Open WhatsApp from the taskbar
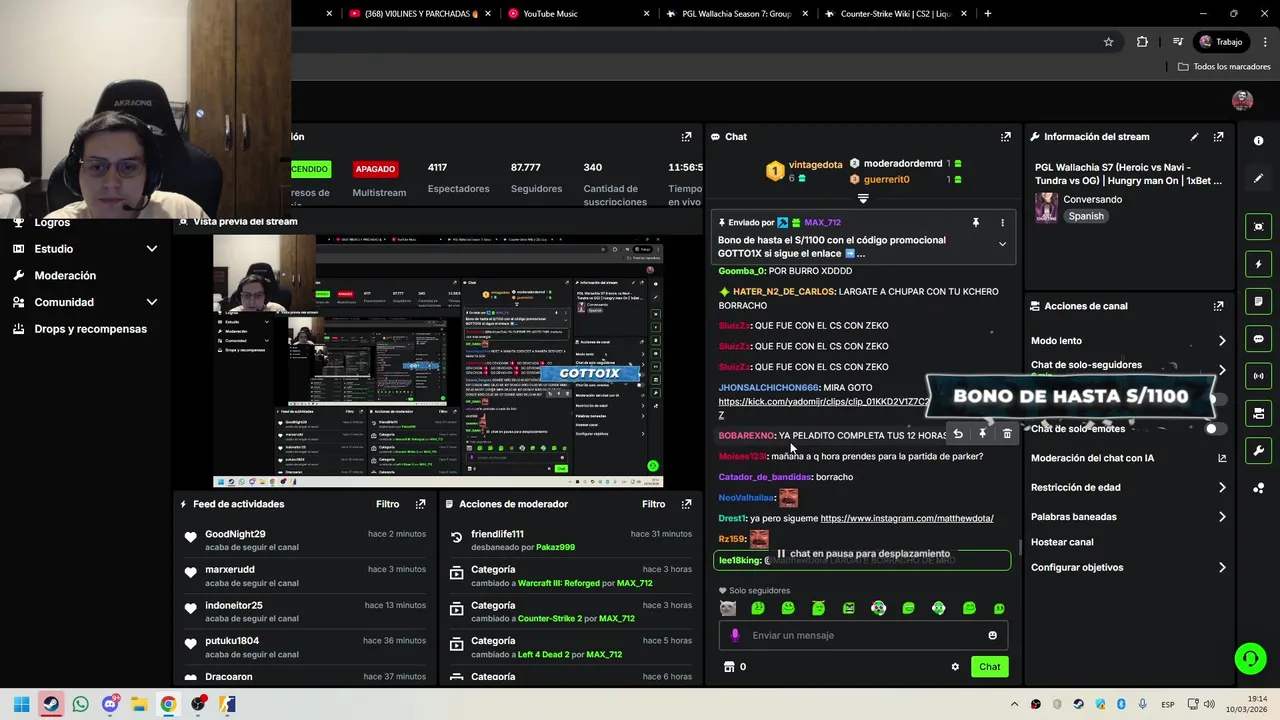 click(x=80, y=704)
